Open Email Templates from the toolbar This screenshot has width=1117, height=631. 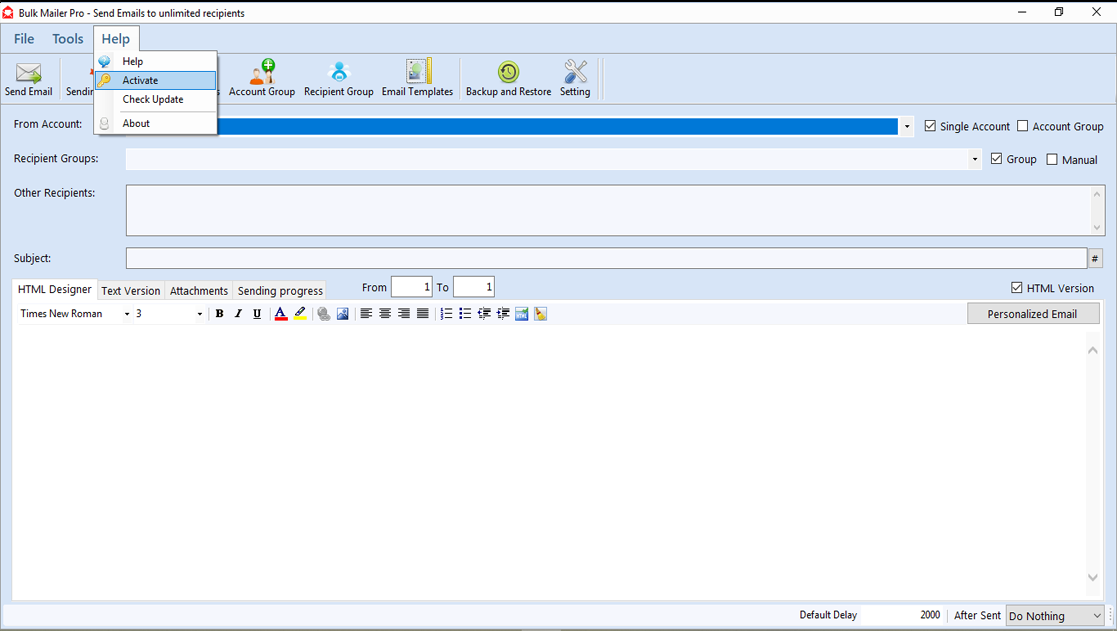(x=417, y=79)
